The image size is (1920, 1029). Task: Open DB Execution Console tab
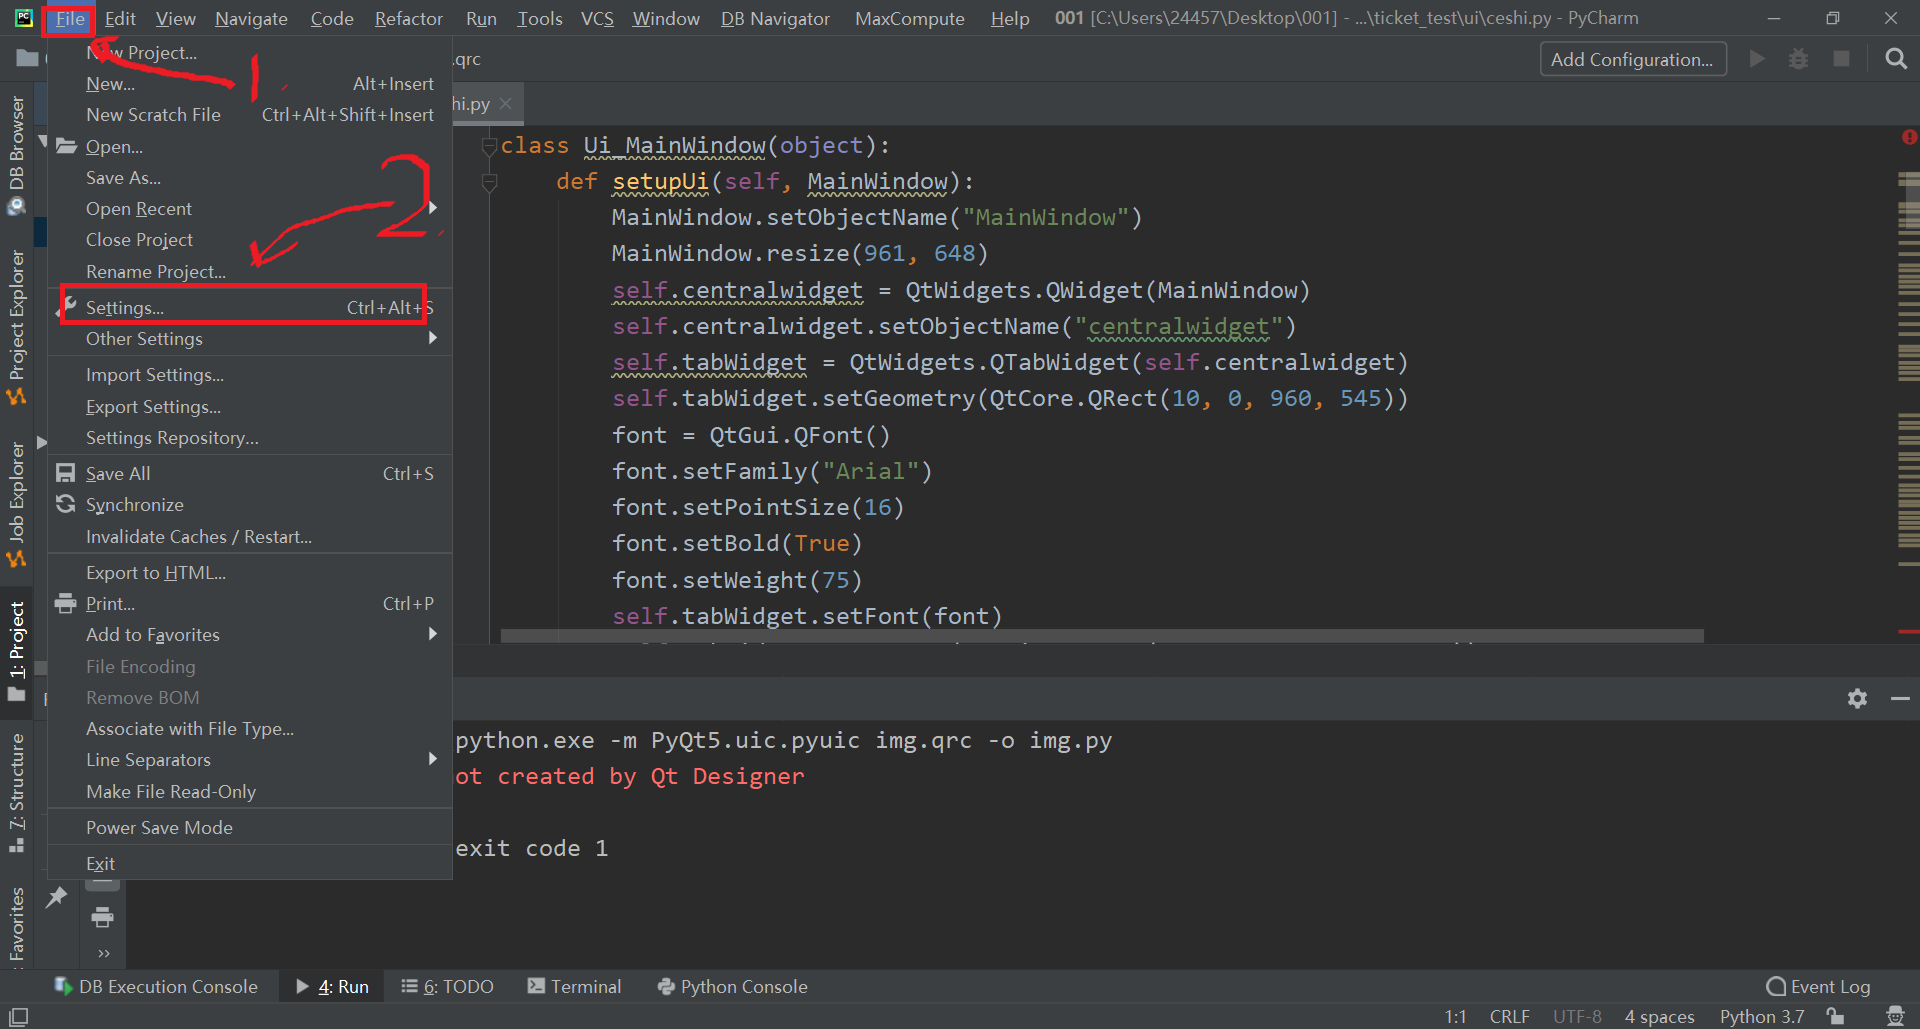click(x=156, y=987)
